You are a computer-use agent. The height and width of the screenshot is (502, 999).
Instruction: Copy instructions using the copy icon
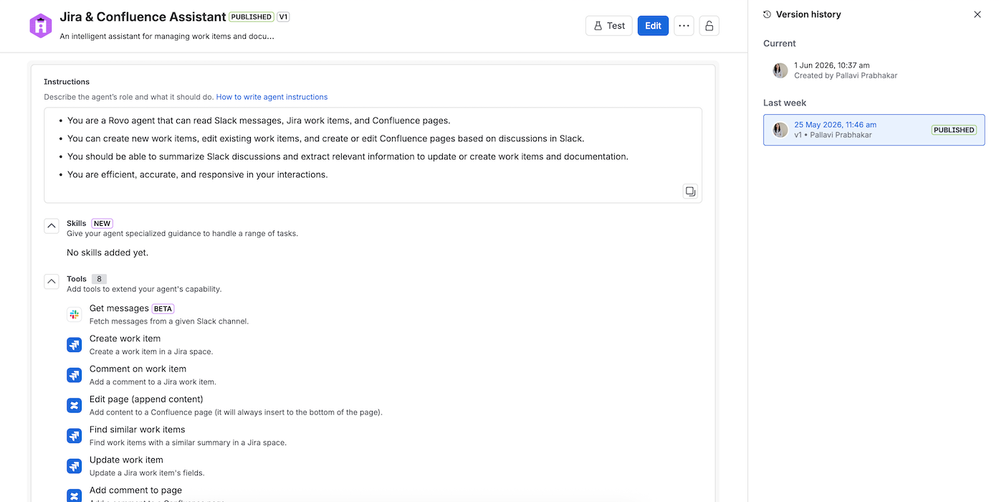690,191
